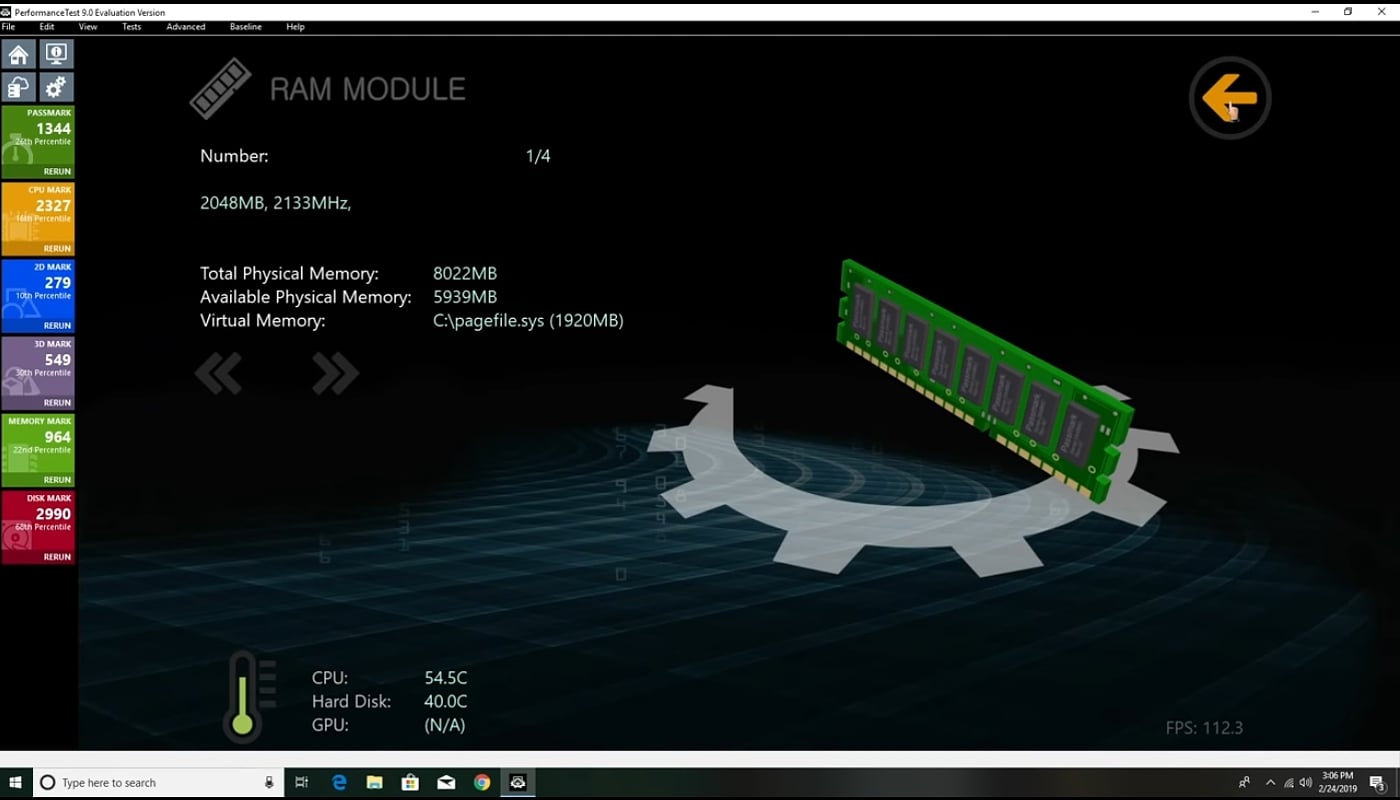Viewport: 1400px width, 800px height.
Task: Click the PerformanceTest taskbar icon
Action: [x=518, y=782]
